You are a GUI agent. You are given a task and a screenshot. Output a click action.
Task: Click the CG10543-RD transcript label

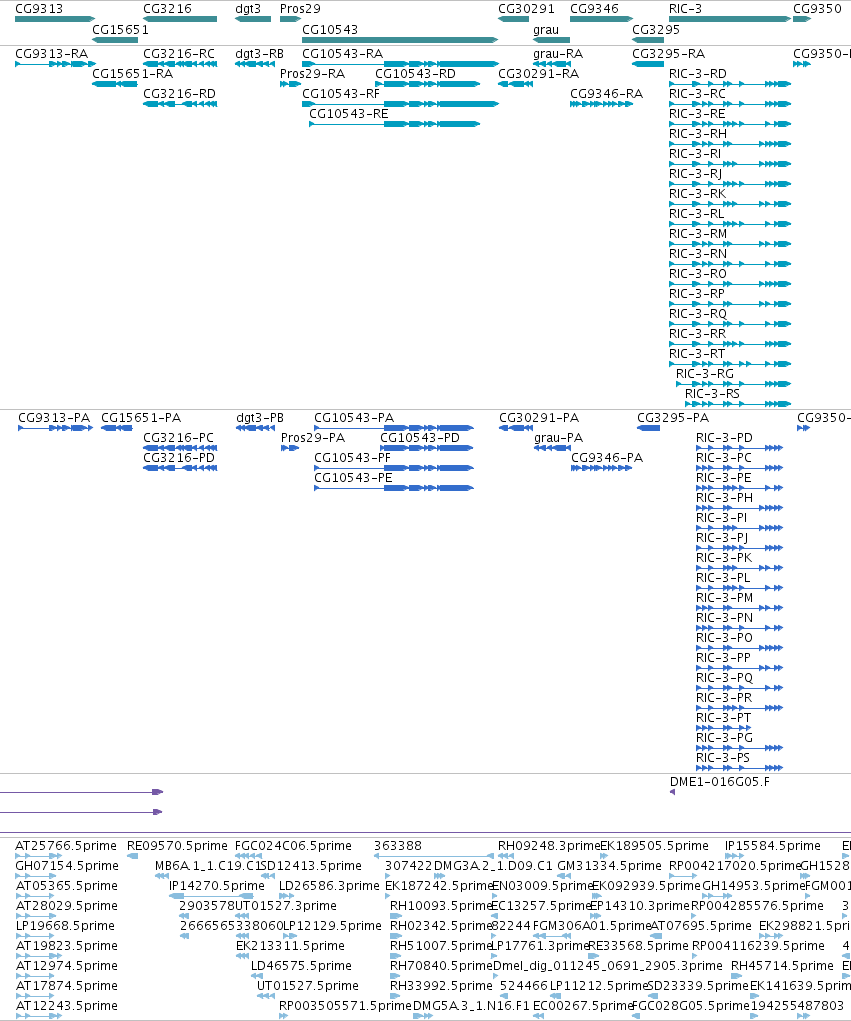click(415, 74)
